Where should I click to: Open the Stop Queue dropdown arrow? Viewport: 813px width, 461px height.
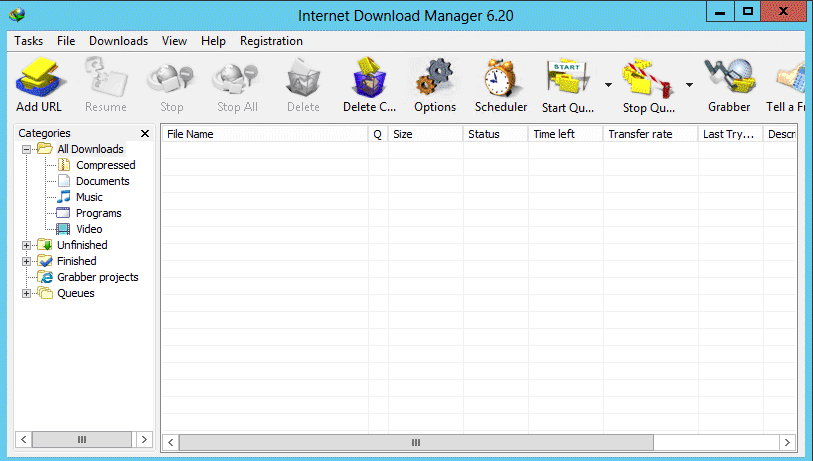point(689,85)
